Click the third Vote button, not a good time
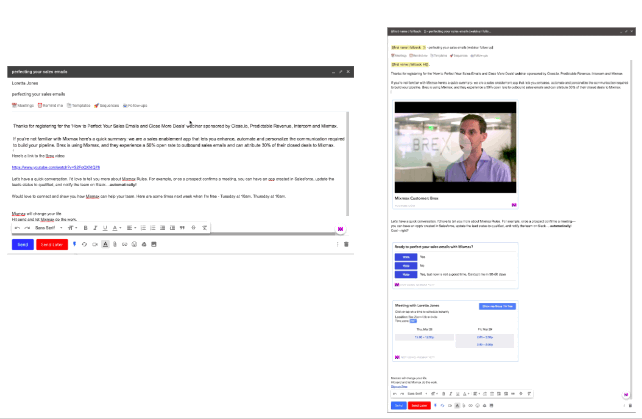This screenshot has width=642, height=419. click(x=406, y=274)
